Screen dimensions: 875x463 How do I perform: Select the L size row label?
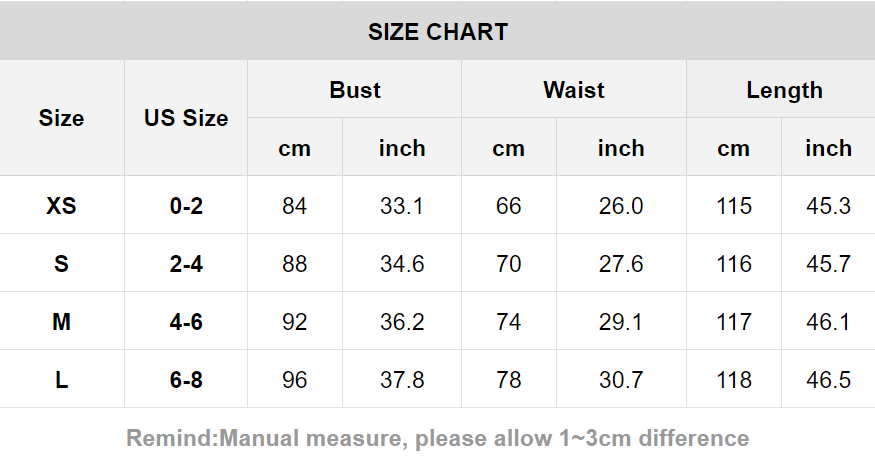[61, 380]
